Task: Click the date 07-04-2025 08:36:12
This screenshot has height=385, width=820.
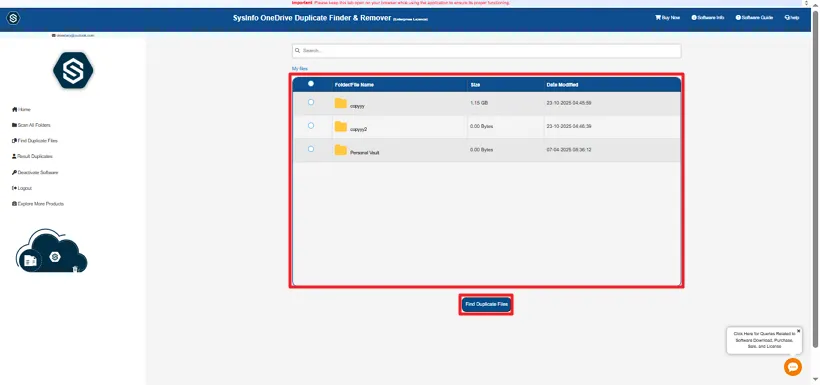Action: coord(569,150)
